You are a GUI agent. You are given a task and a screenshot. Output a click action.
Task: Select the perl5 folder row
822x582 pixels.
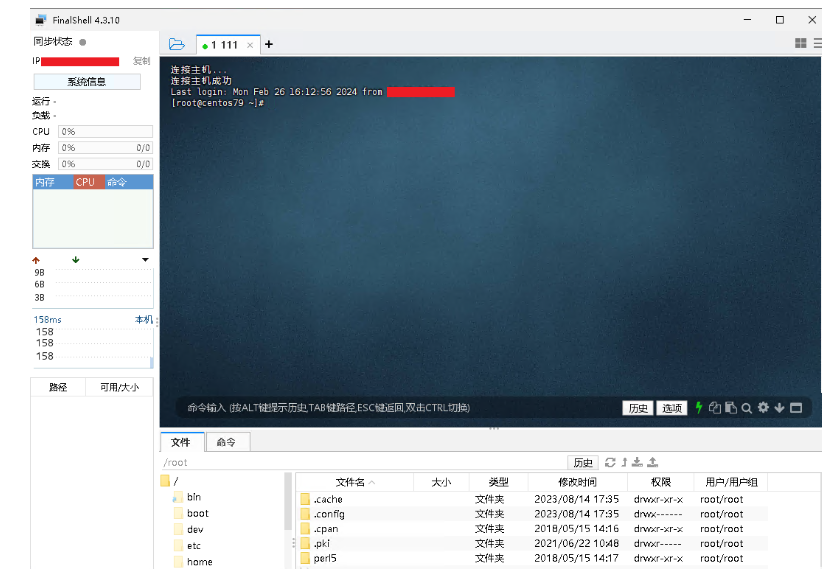point(532,558)
